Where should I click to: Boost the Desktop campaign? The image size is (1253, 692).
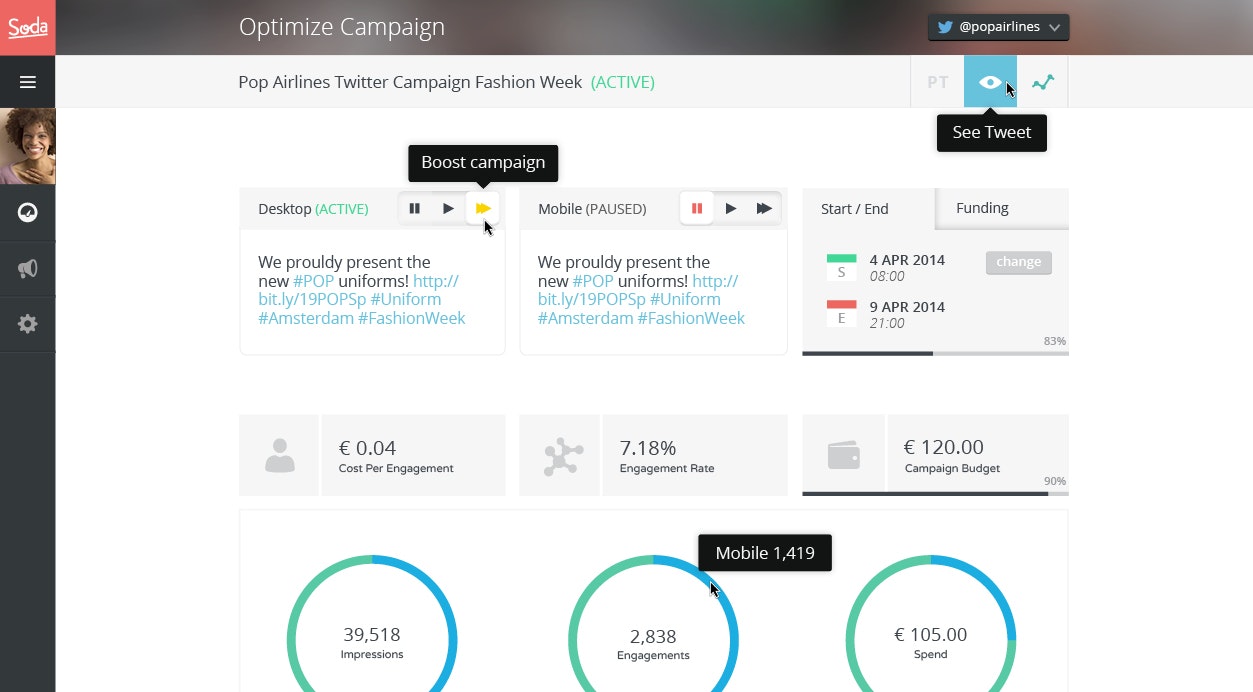coord(483,208)
